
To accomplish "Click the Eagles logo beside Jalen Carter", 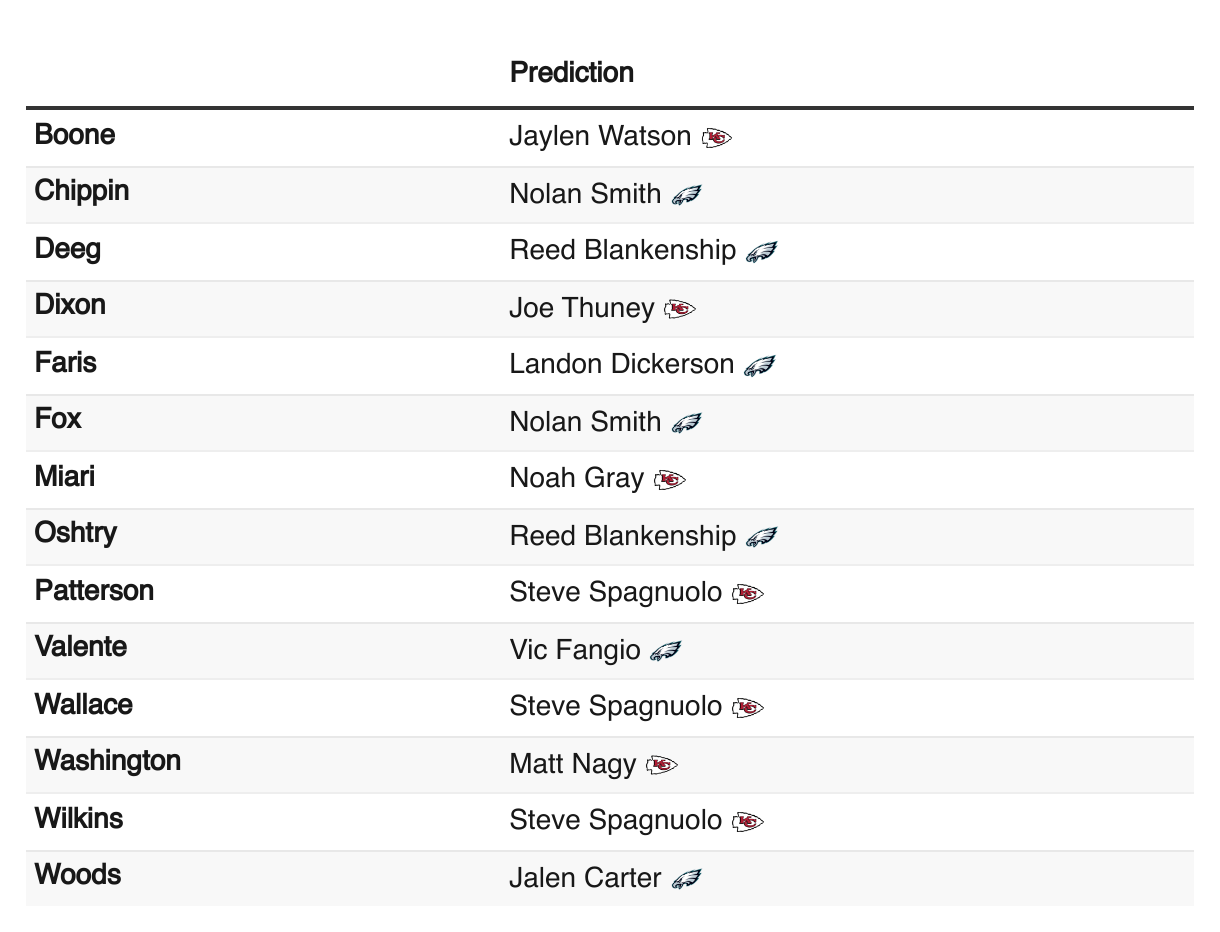I will tap(686, 879).
